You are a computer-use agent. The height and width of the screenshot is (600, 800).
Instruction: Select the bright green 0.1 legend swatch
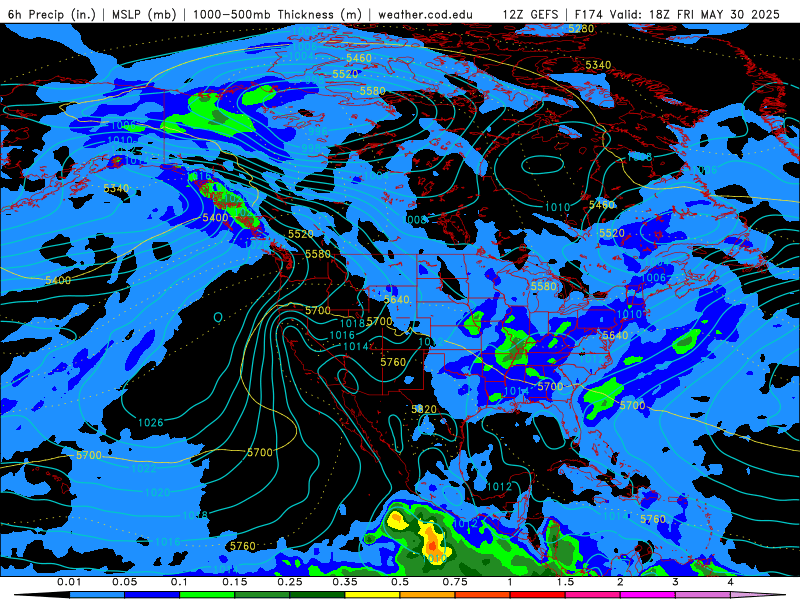(x=207, y=595)
